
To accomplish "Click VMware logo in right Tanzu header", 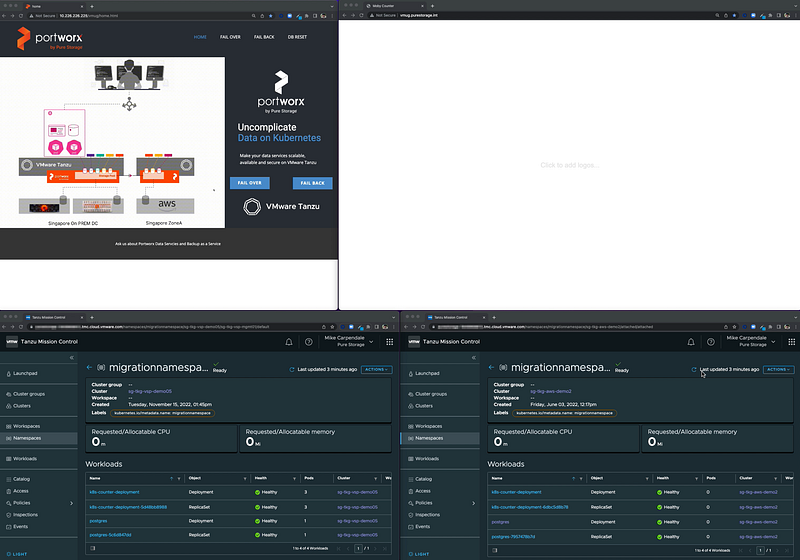I will coord(414,342).
